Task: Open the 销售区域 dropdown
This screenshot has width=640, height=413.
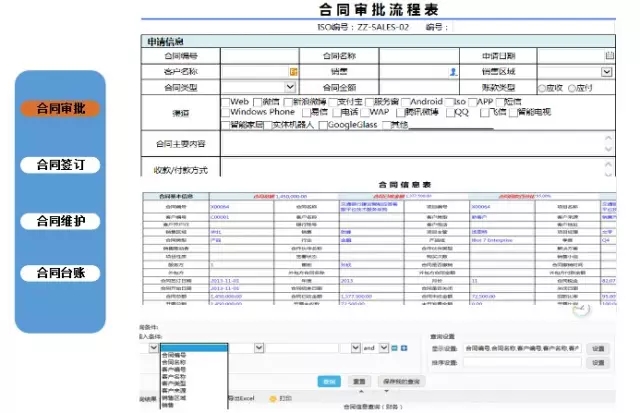Action: (607, 72)
